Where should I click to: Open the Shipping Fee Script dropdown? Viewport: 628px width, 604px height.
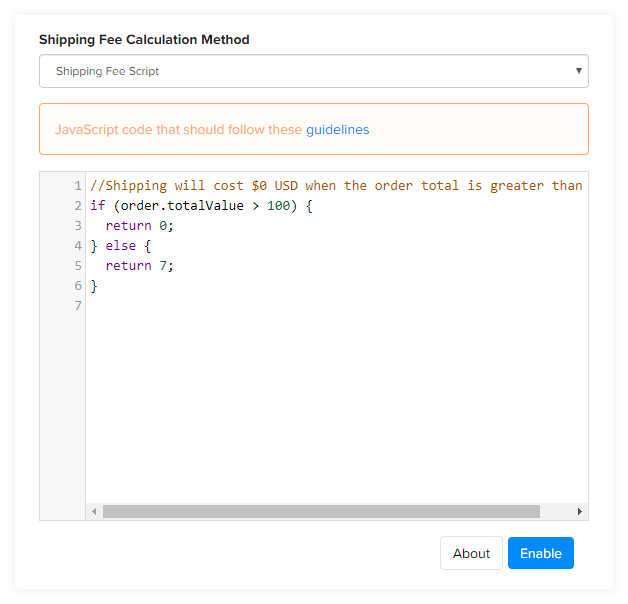coord(314,71)
